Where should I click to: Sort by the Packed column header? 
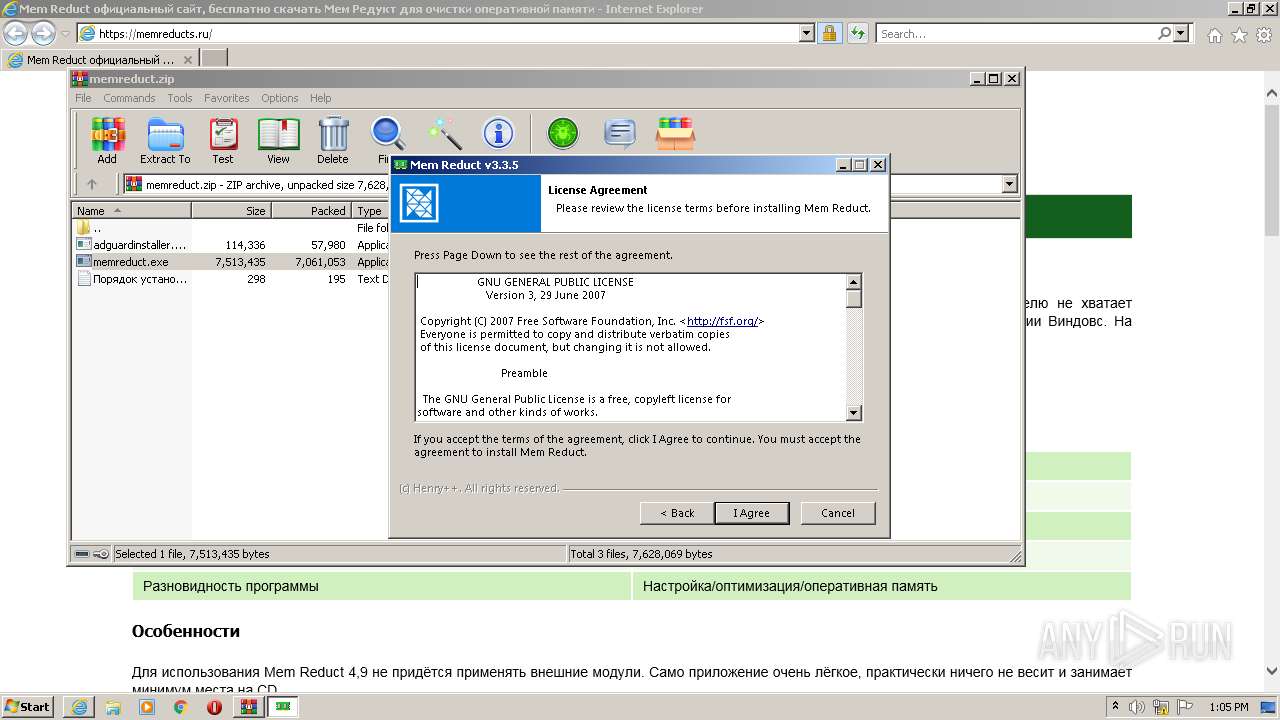312,210
